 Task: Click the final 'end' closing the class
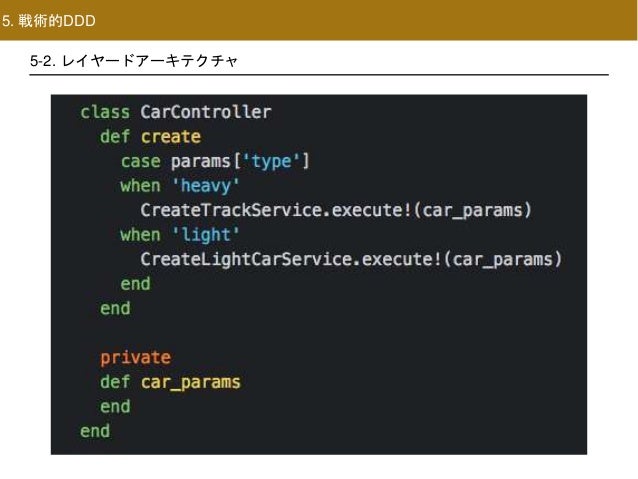[95, 431]
